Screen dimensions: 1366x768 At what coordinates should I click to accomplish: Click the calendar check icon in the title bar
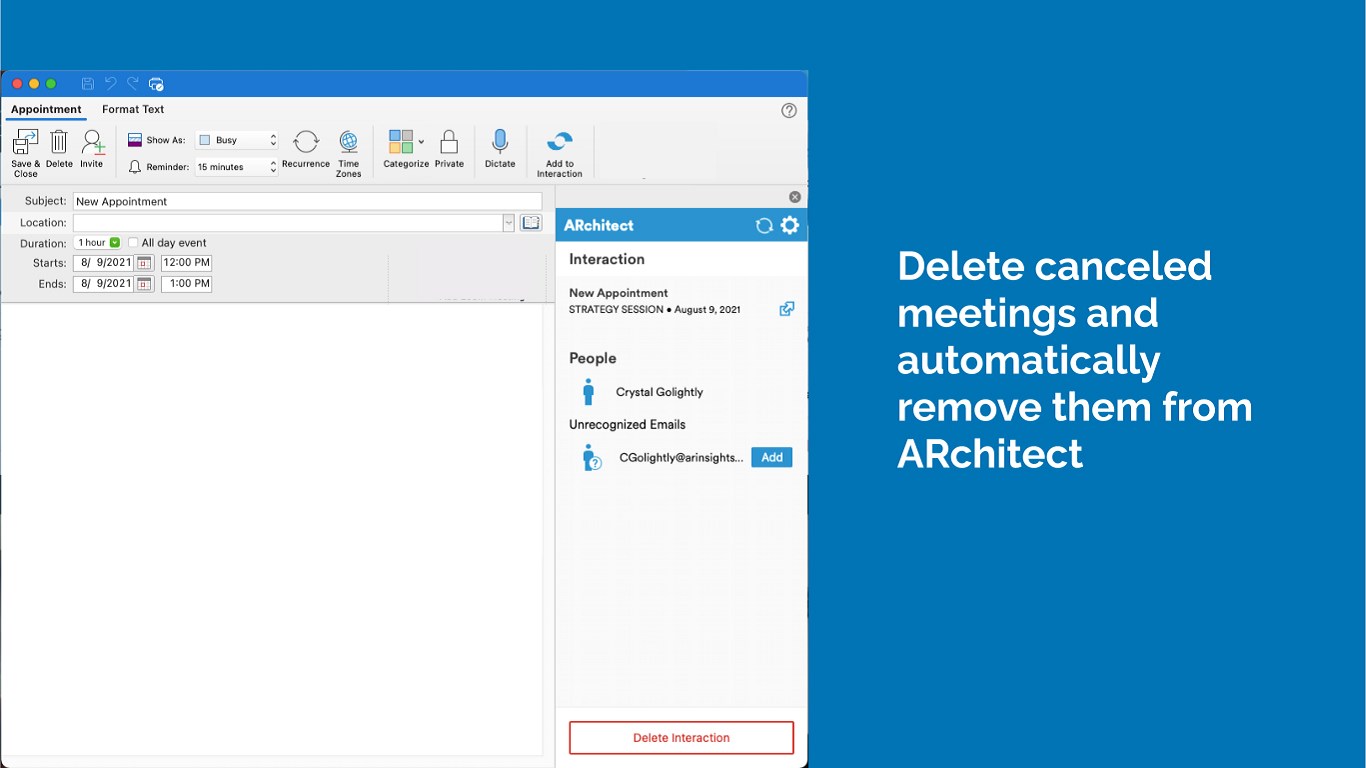click(156, 84)
